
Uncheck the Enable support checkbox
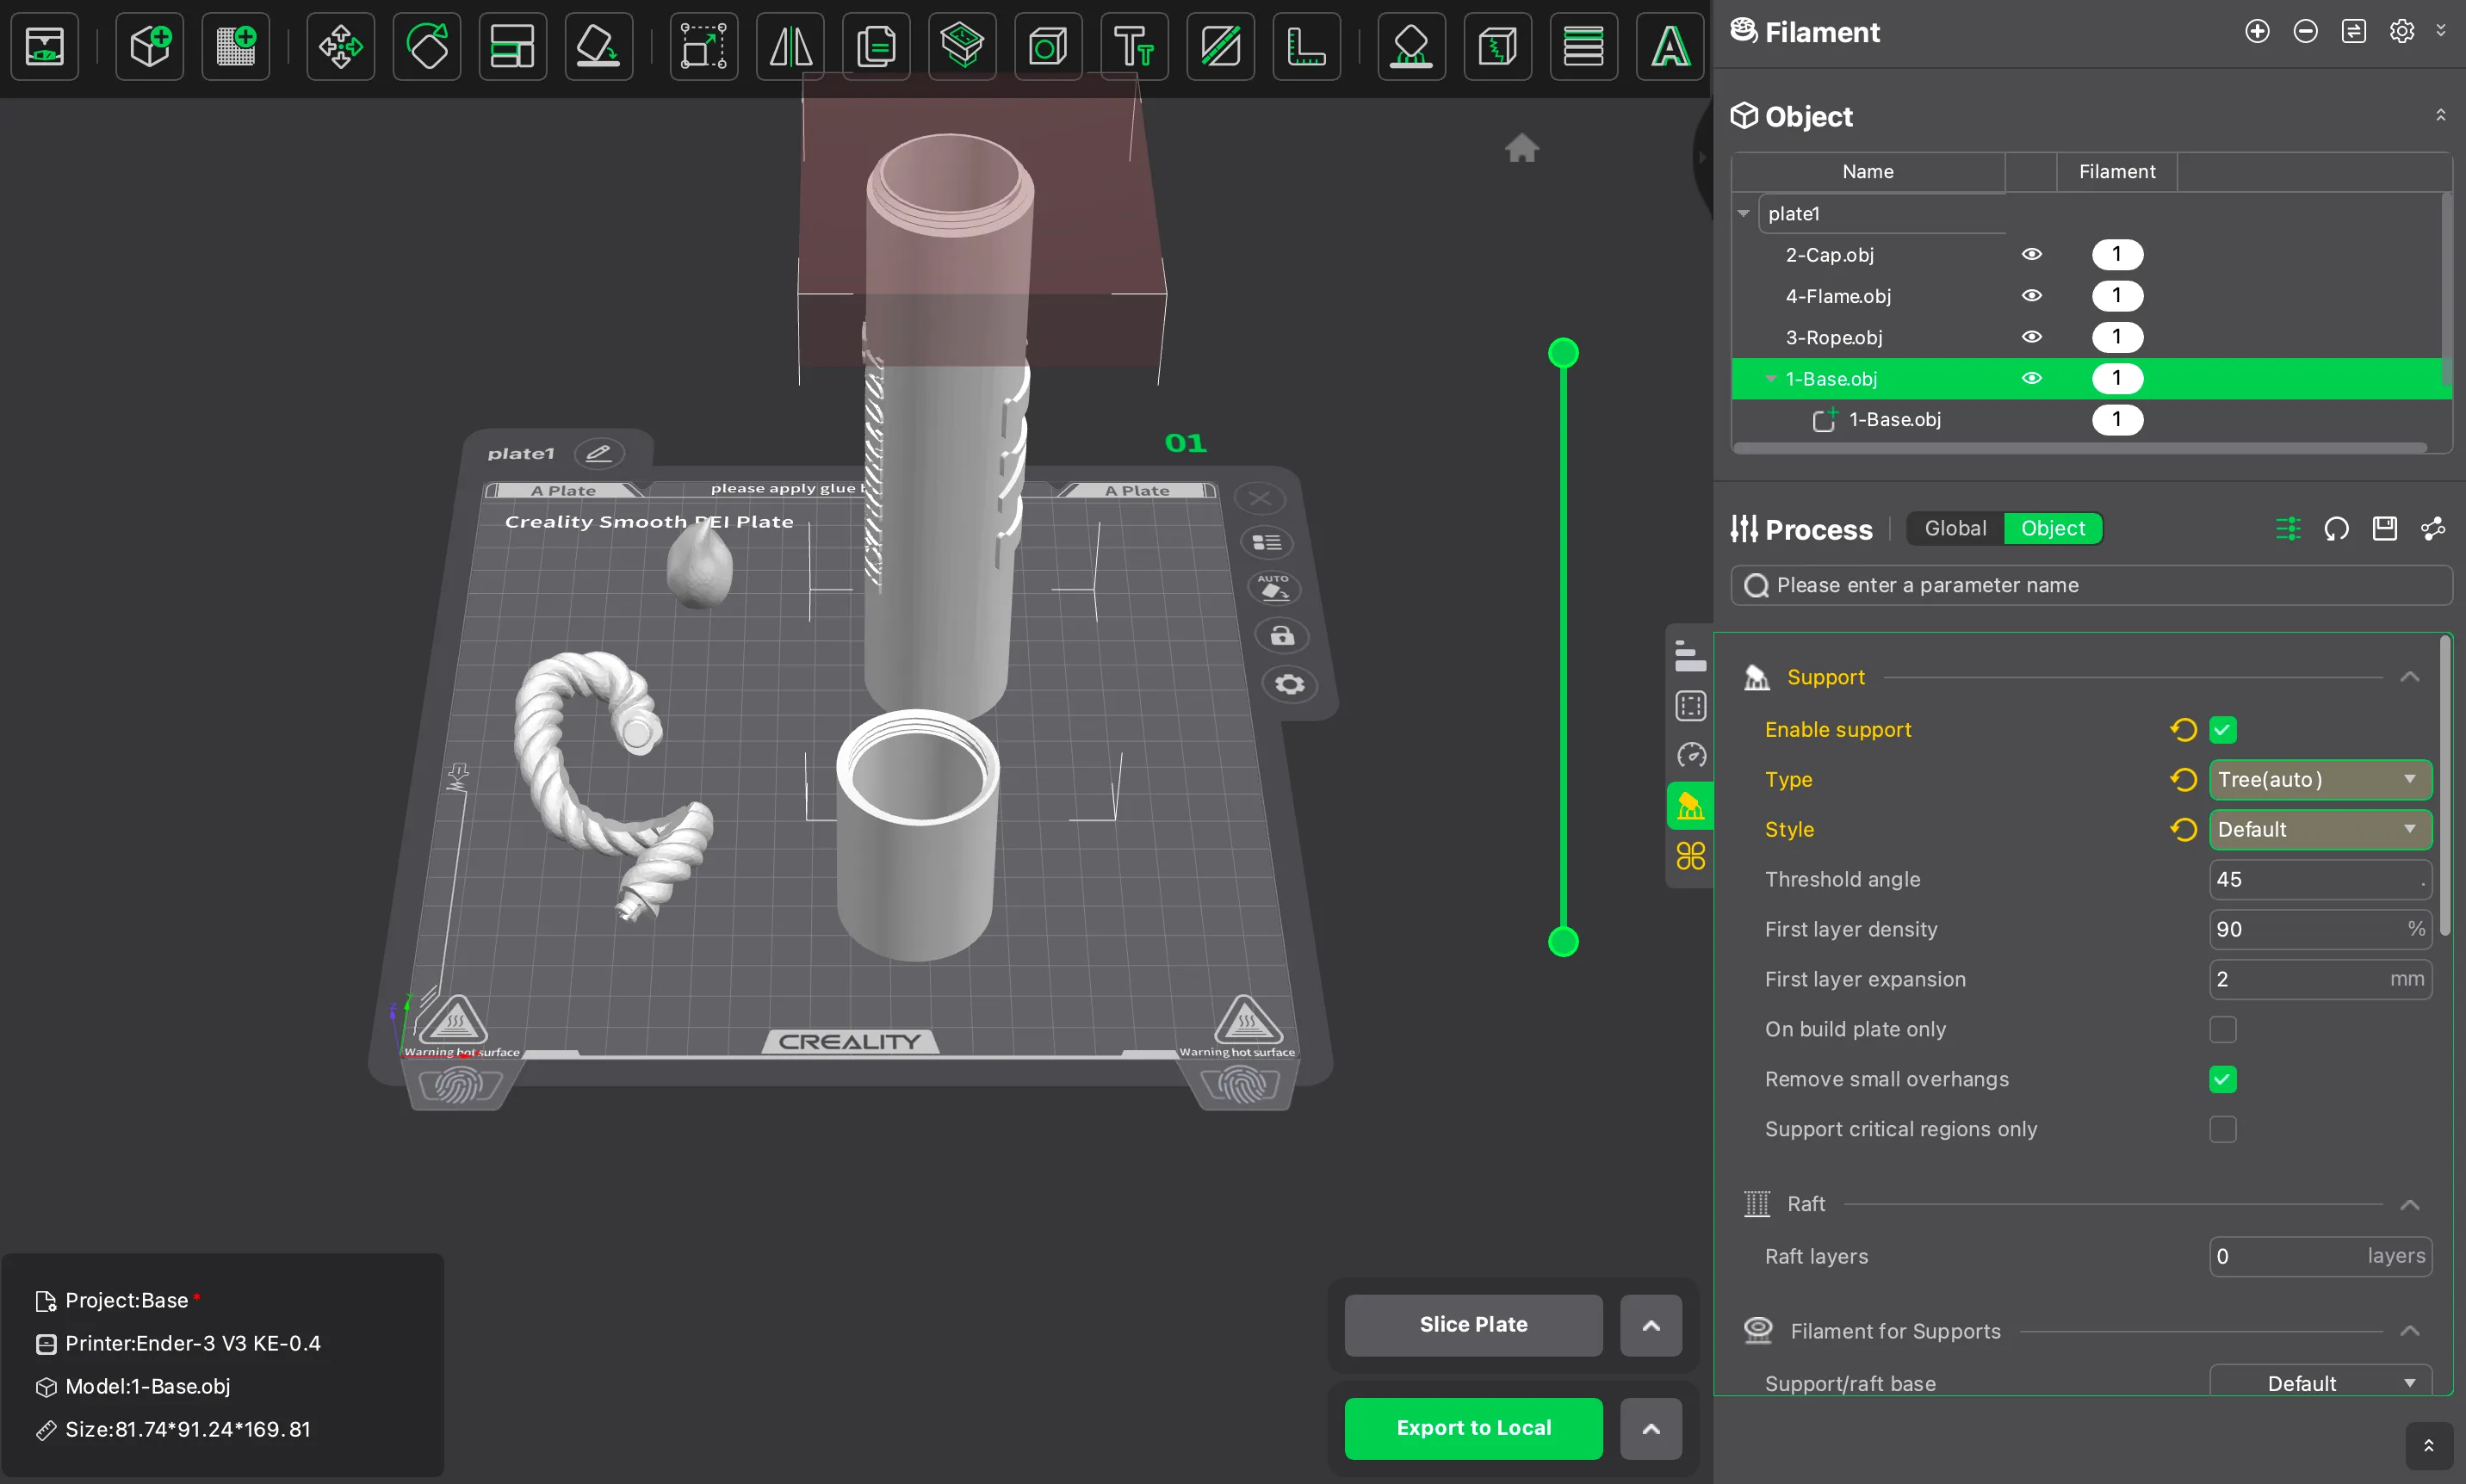pyautogui.click(x=2222, y=730)
